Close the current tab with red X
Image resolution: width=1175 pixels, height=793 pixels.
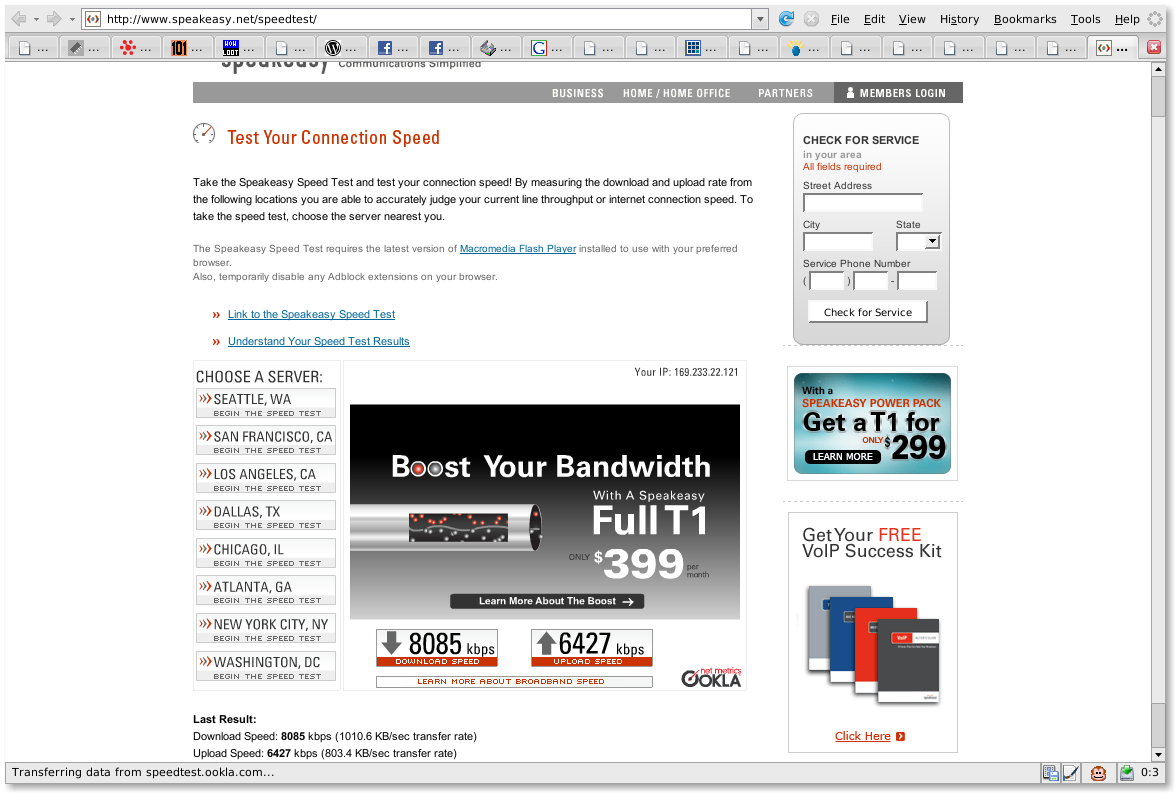[1154, 48]
